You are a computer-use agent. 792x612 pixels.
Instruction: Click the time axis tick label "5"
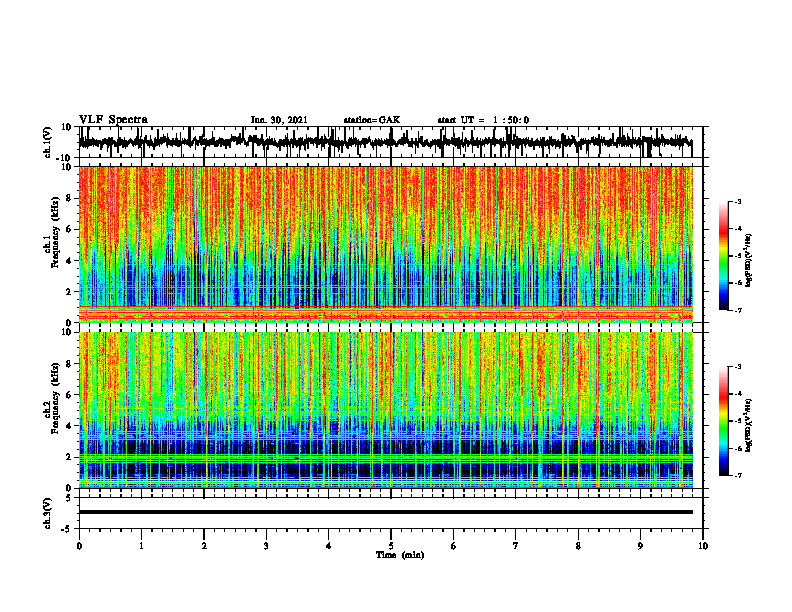click(x=391, y=546)
